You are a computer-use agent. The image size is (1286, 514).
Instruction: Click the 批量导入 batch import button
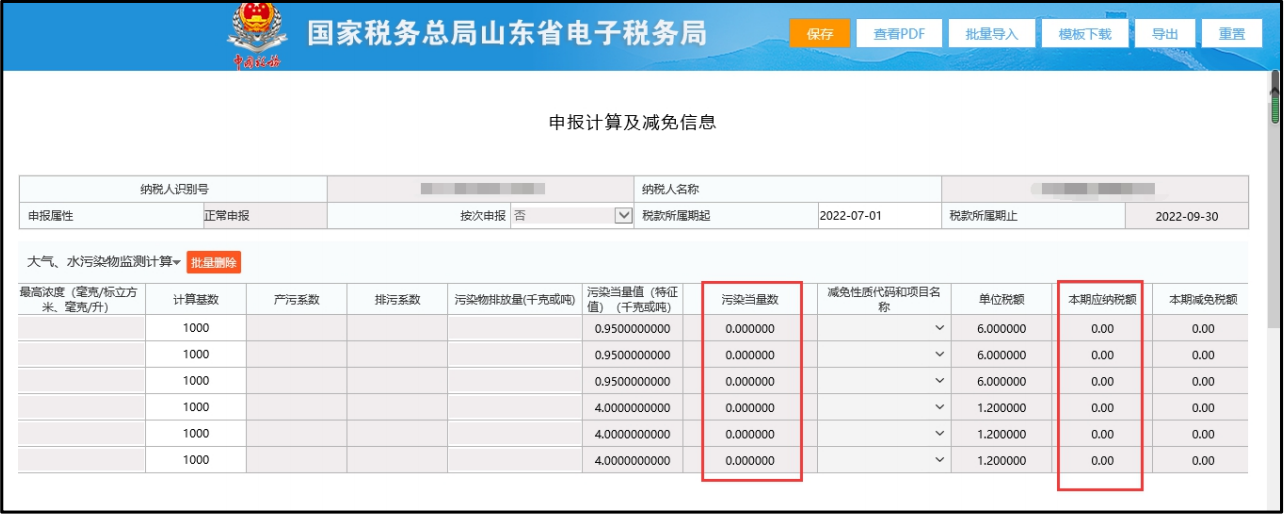(x=991, y=33)
